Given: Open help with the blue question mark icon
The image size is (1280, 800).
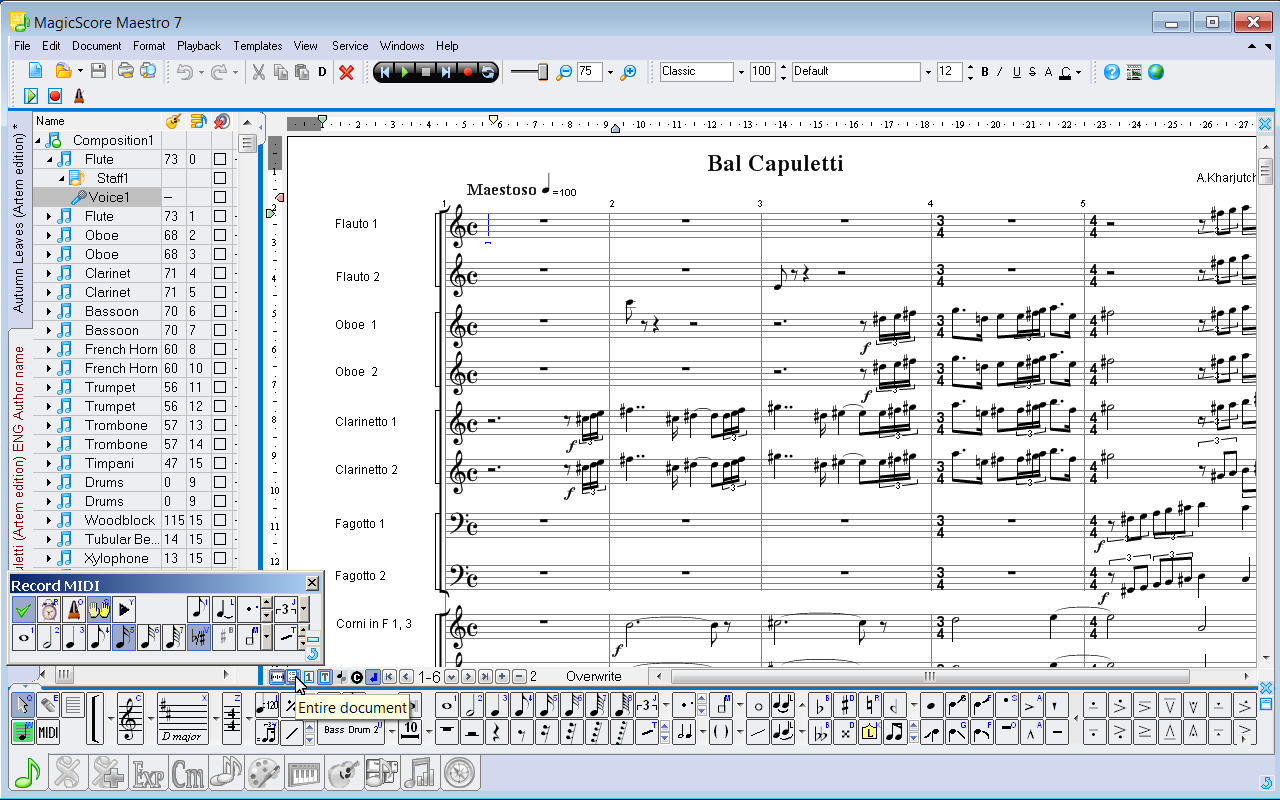Looking at the screenshot, I should [1111, 72].
